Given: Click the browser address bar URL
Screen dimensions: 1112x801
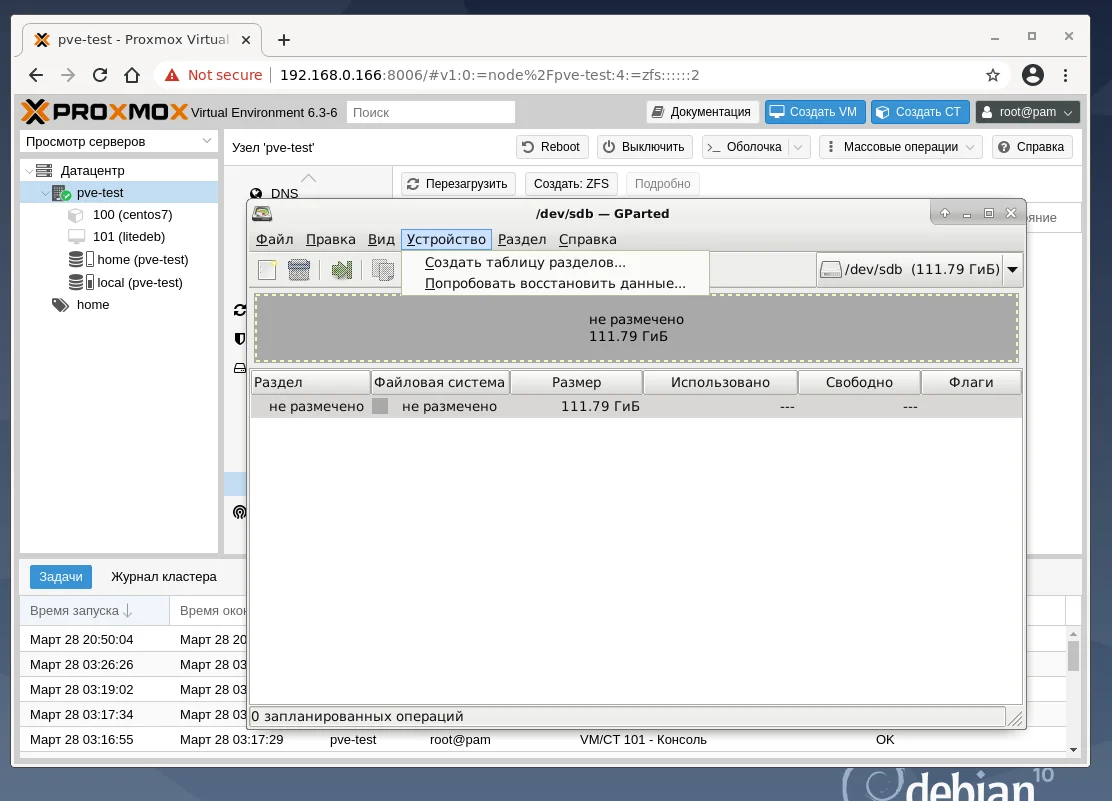Looking at the screenshot, I should click(x=489, y=75).
